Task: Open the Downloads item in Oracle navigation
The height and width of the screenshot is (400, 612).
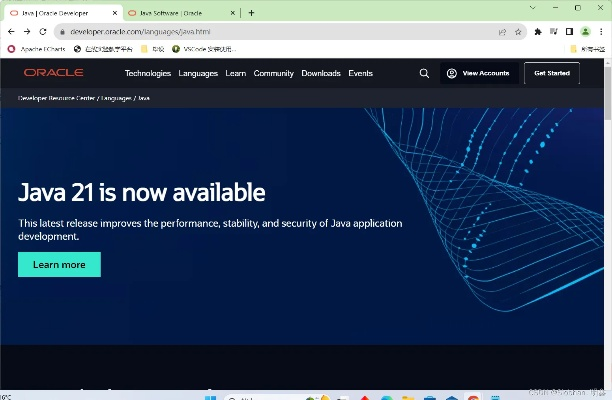Action: pyautogui.click(x=320, y=73)
